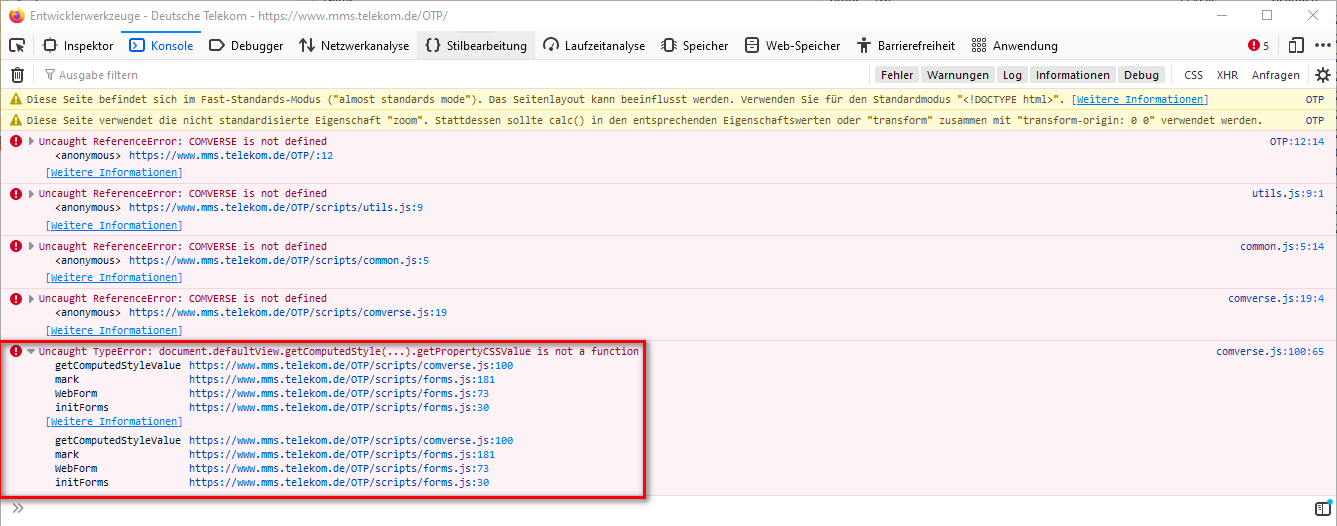Screen dimensions: 1337x526
Task: Enable the Anfragen filter
Action: 1276,75
